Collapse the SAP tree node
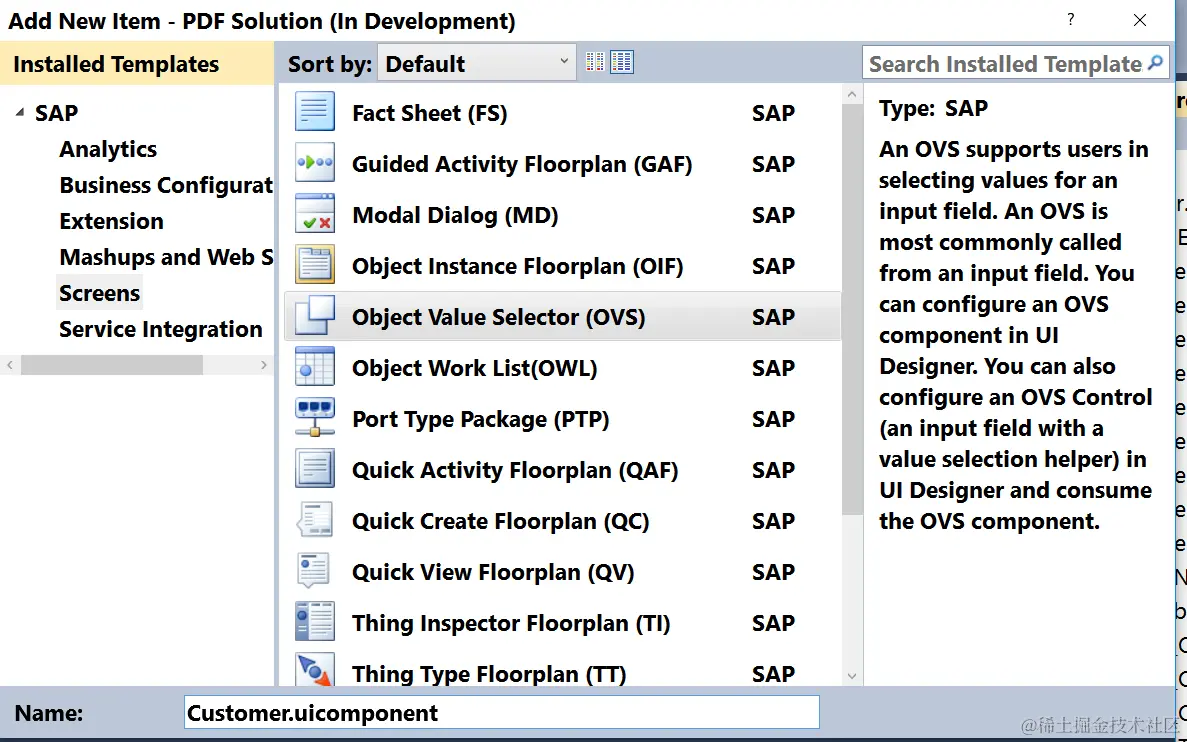The height and width of the screenshot is (742, 1187). click(20, 112)
